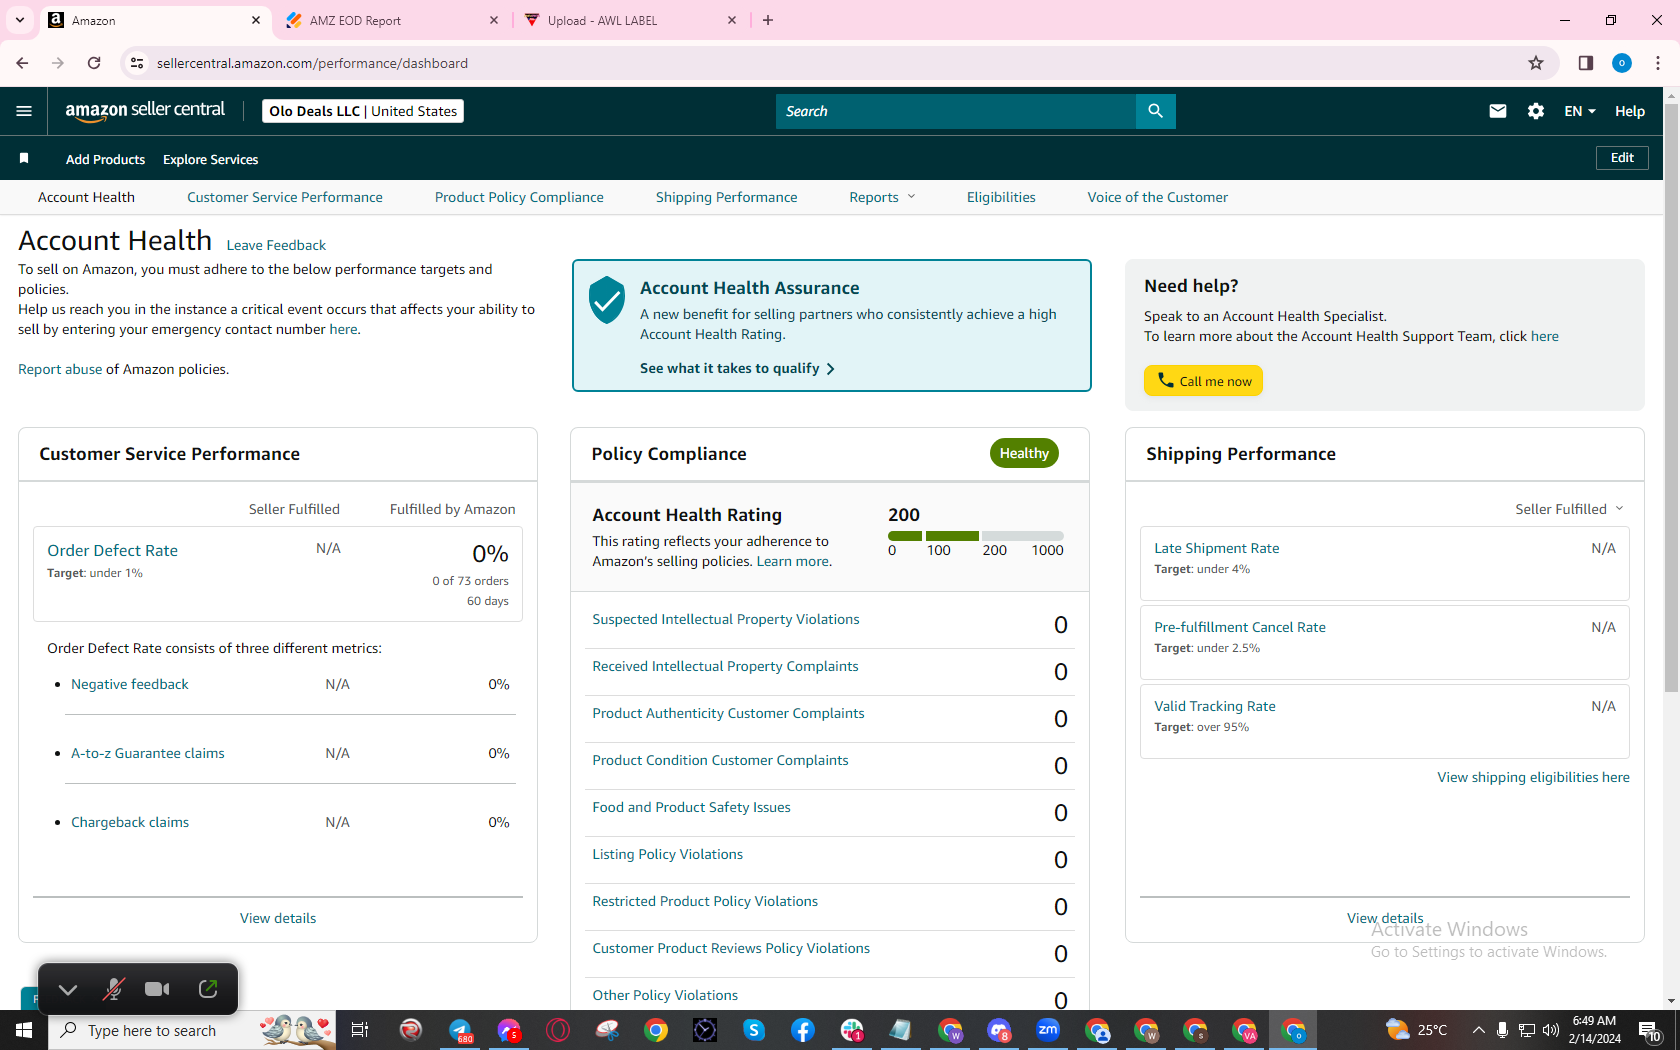Click the Help button in the header
Image resolution: width=1680 pixels, height=1050 pixels.
(x=1630, y=111)
